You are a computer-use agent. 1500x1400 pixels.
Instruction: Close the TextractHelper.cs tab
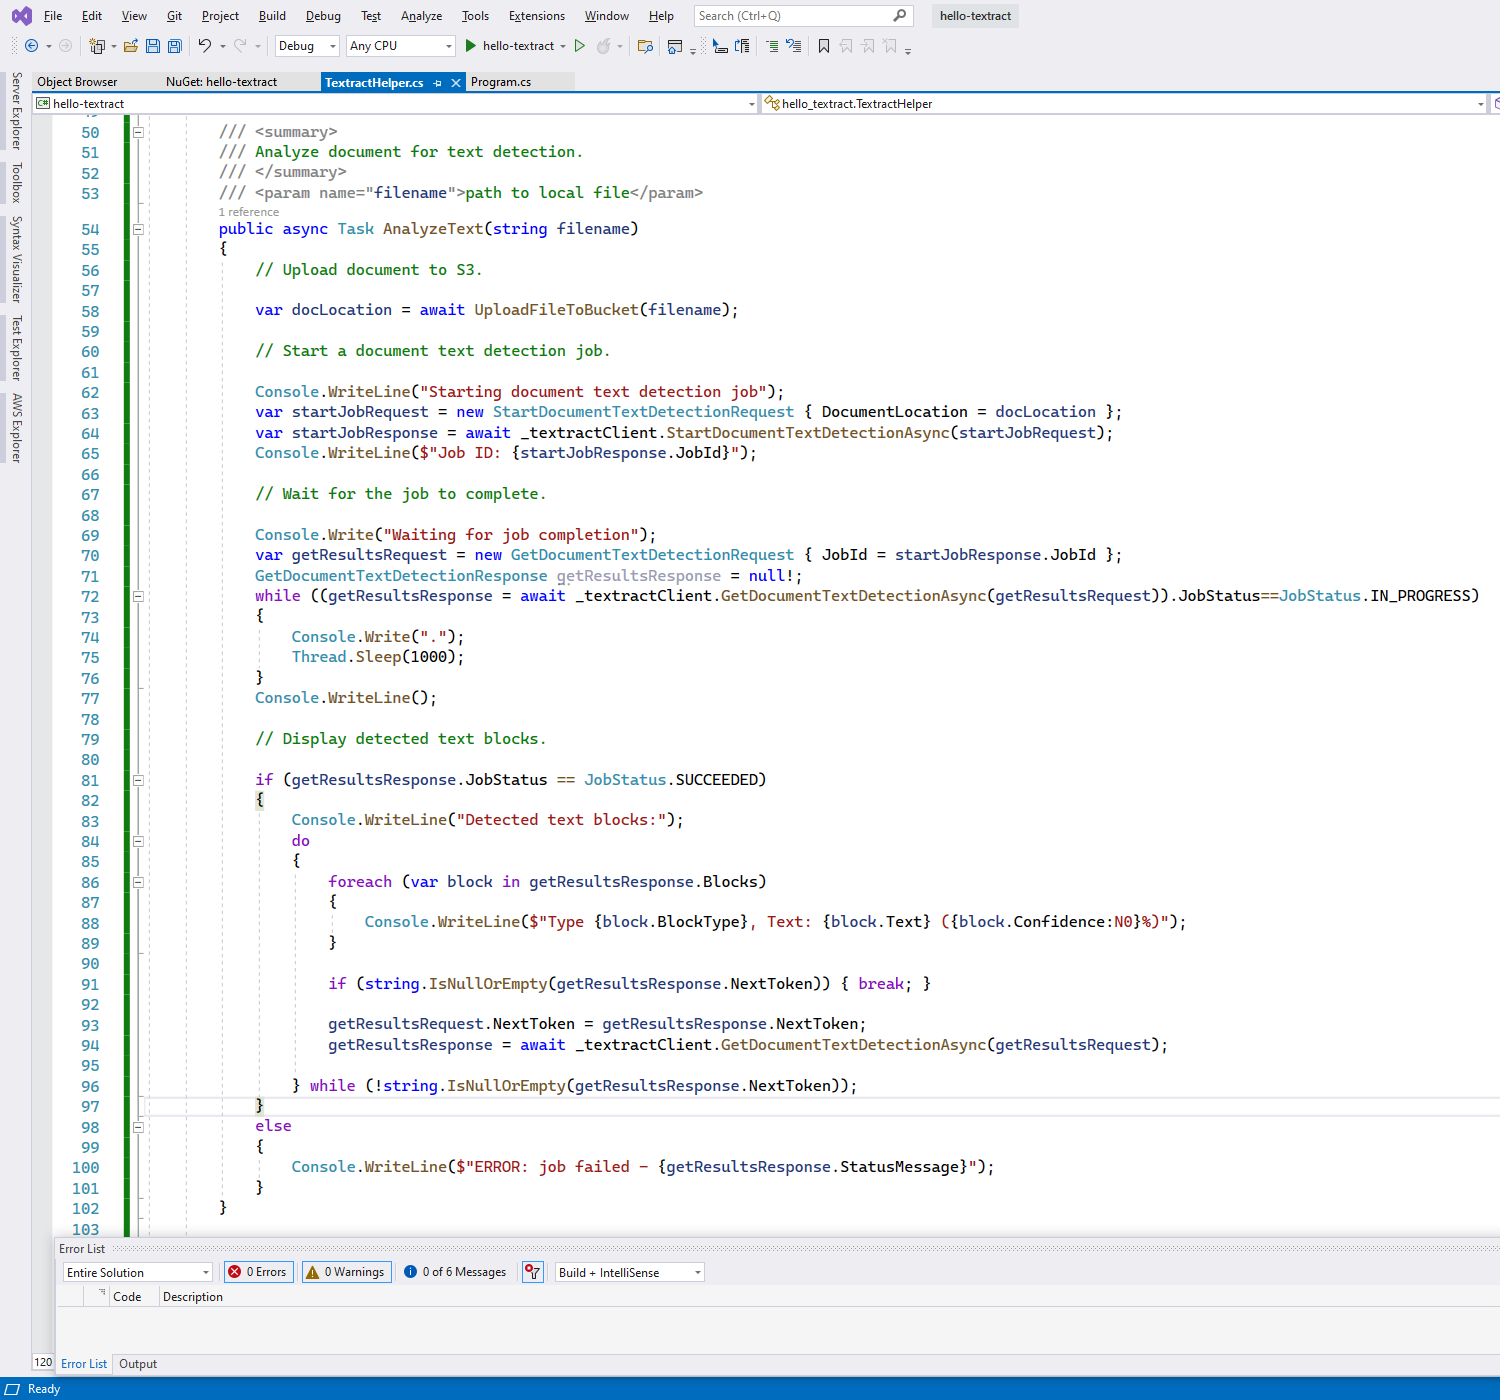(x=456, y=83)
